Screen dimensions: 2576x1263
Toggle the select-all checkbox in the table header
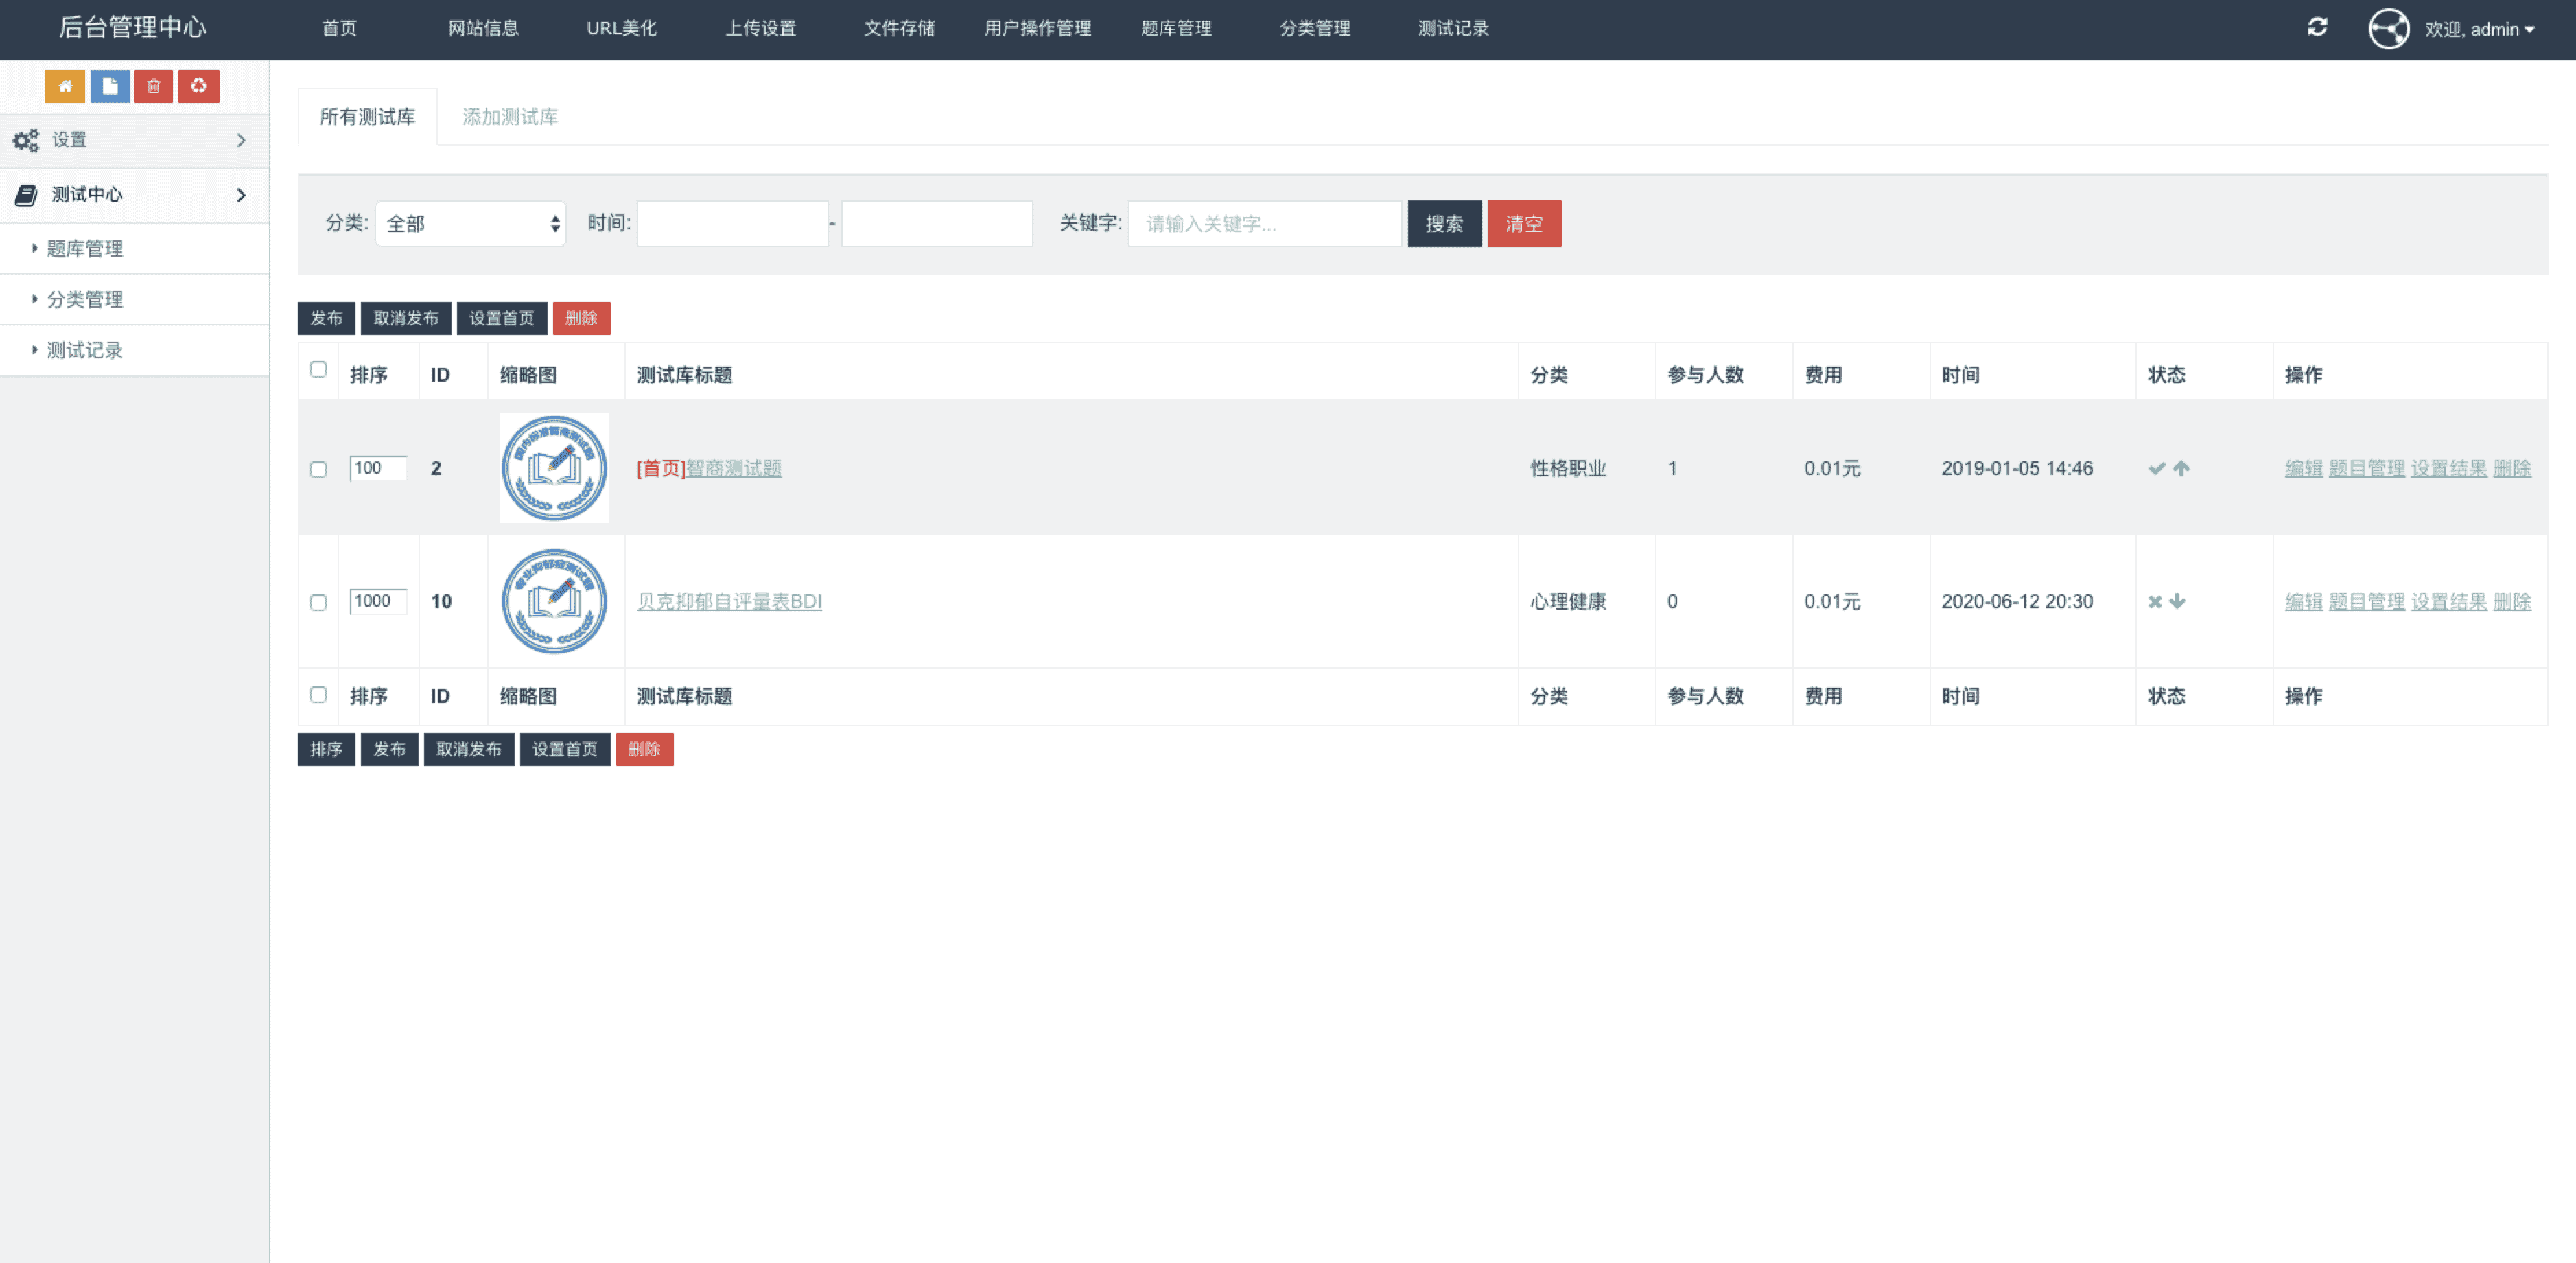(318, 370)
